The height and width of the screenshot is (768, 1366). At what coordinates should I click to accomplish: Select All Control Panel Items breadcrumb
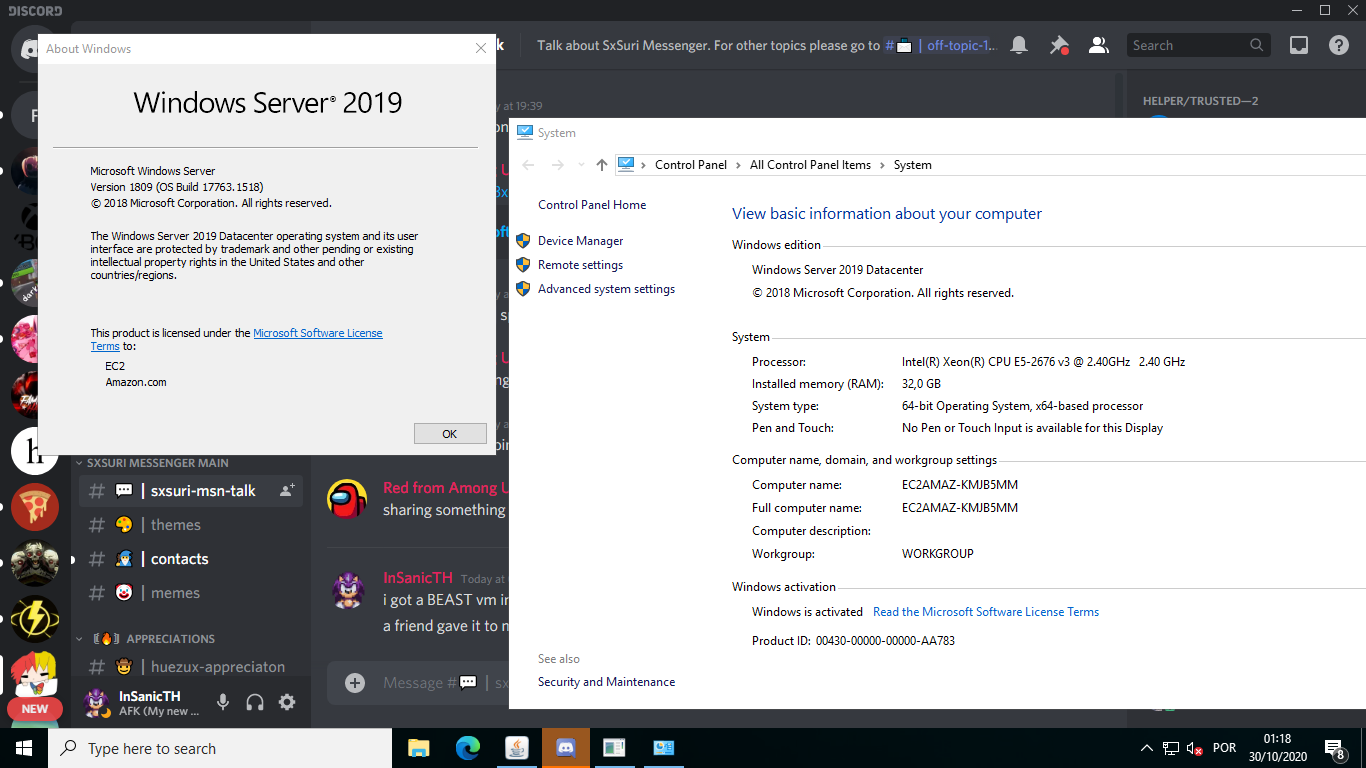pos(810,165)
